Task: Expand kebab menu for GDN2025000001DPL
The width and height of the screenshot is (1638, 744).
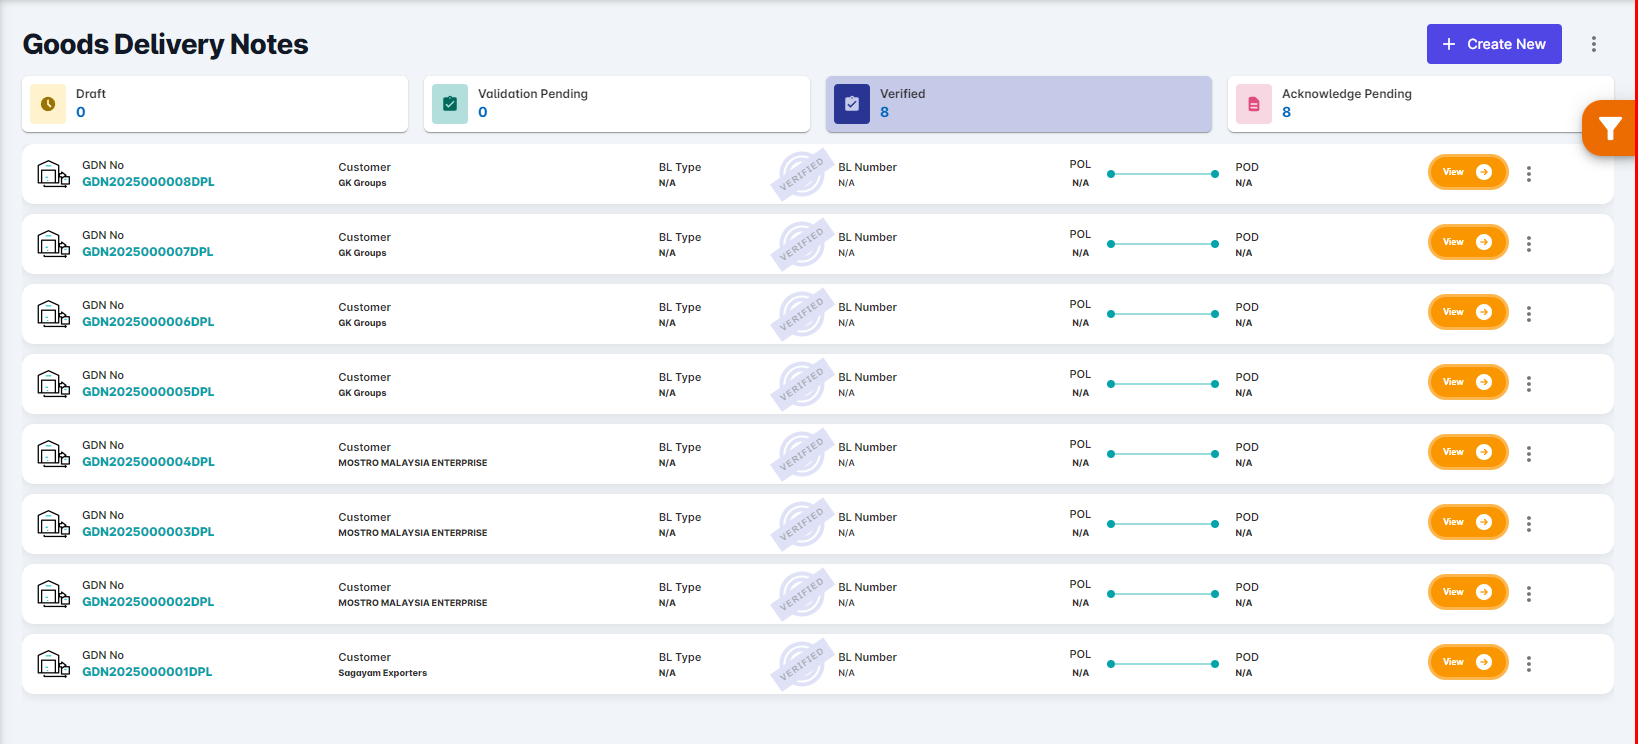Action: (1529, 664)
